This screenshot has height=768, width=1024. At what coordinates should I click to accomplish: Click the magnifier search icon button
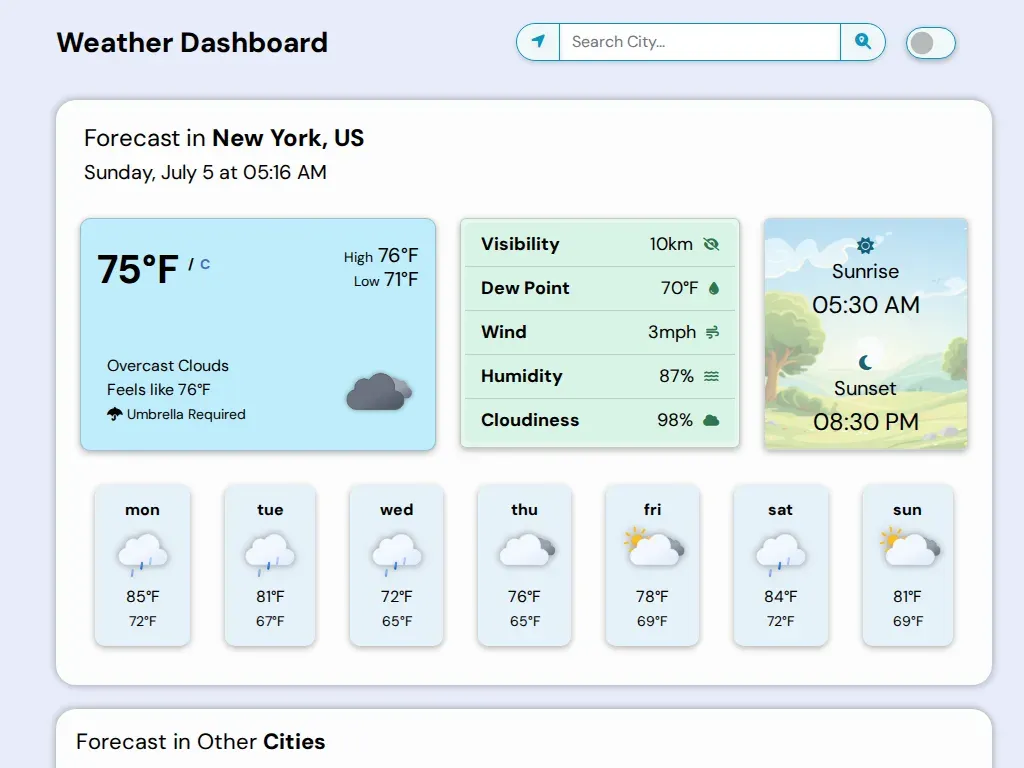click(863, 42)
